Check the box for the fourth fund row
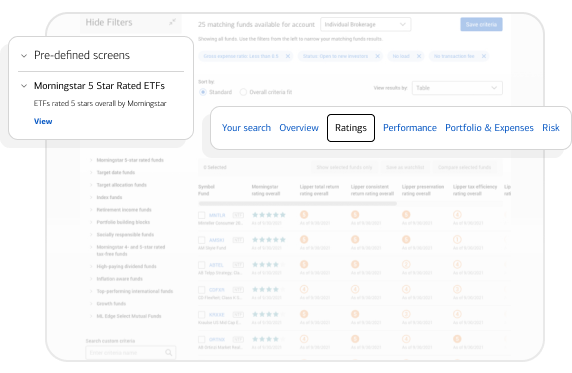 201,290
